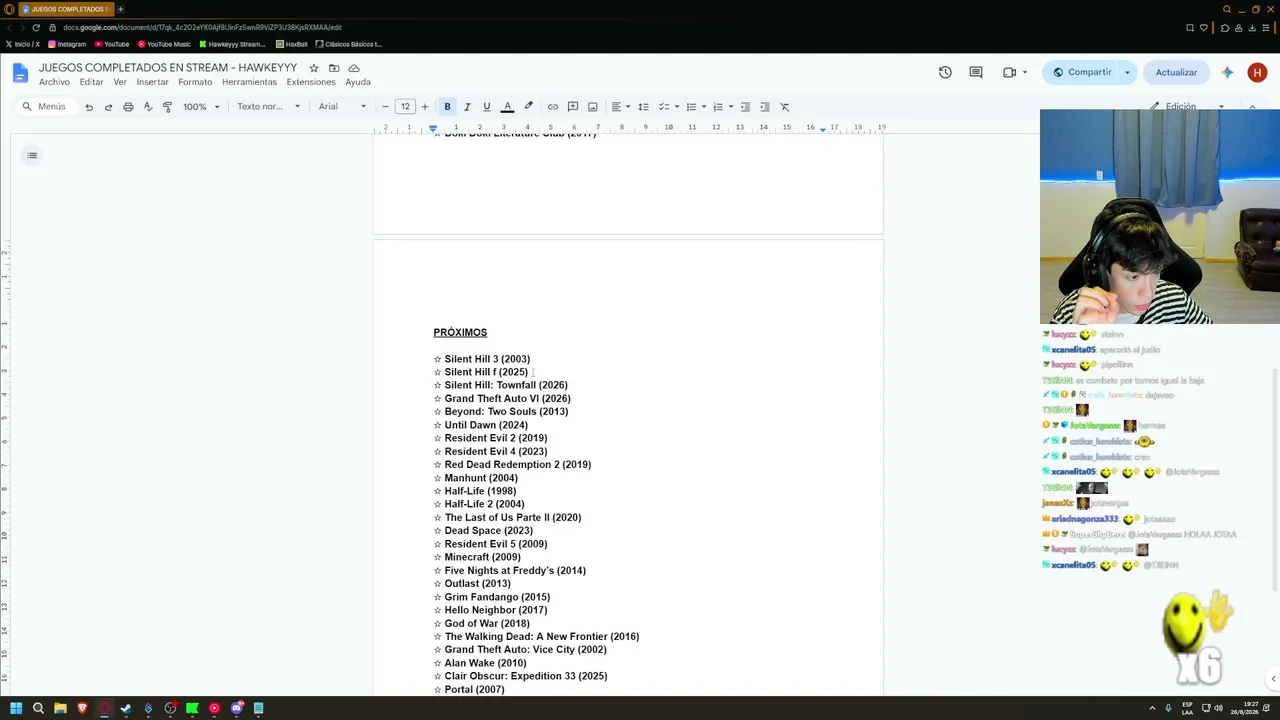1280x720 pixels.
Task: Search the menus box
Action: [45, 107]
